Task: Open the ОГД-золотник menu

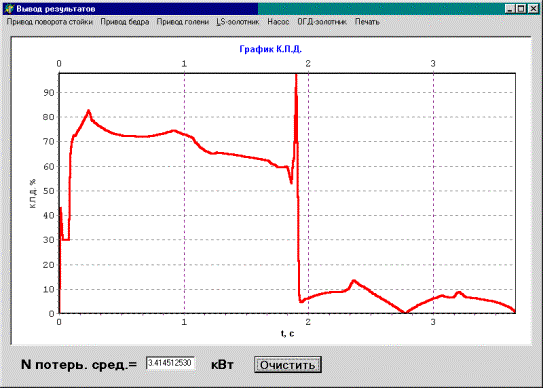Action: click(322, 22)
